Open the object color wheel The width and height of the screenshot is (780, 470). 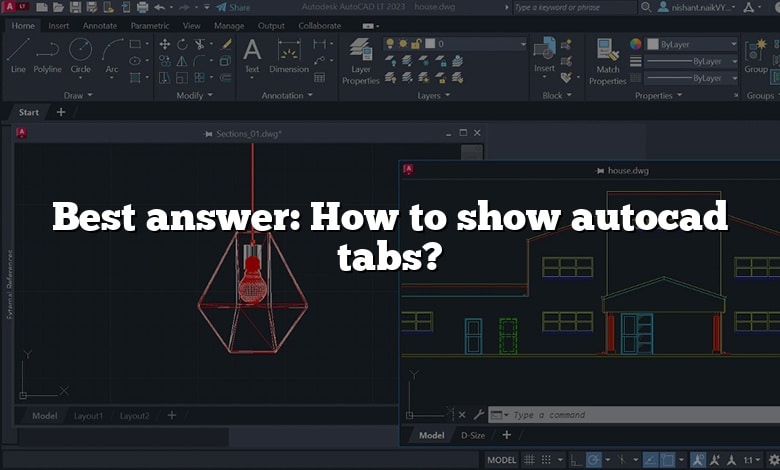click(636, 44)
